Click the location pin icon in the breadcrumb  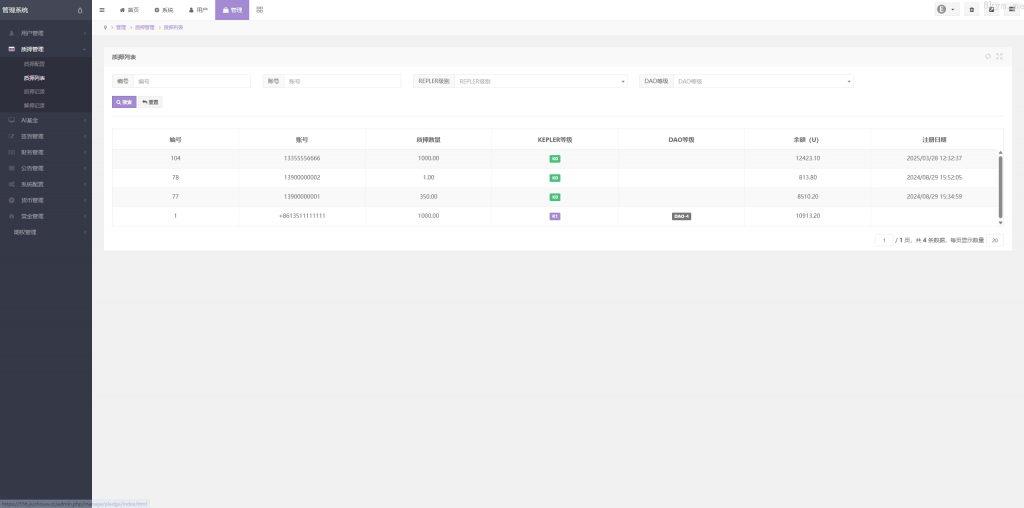coord(106,27)
